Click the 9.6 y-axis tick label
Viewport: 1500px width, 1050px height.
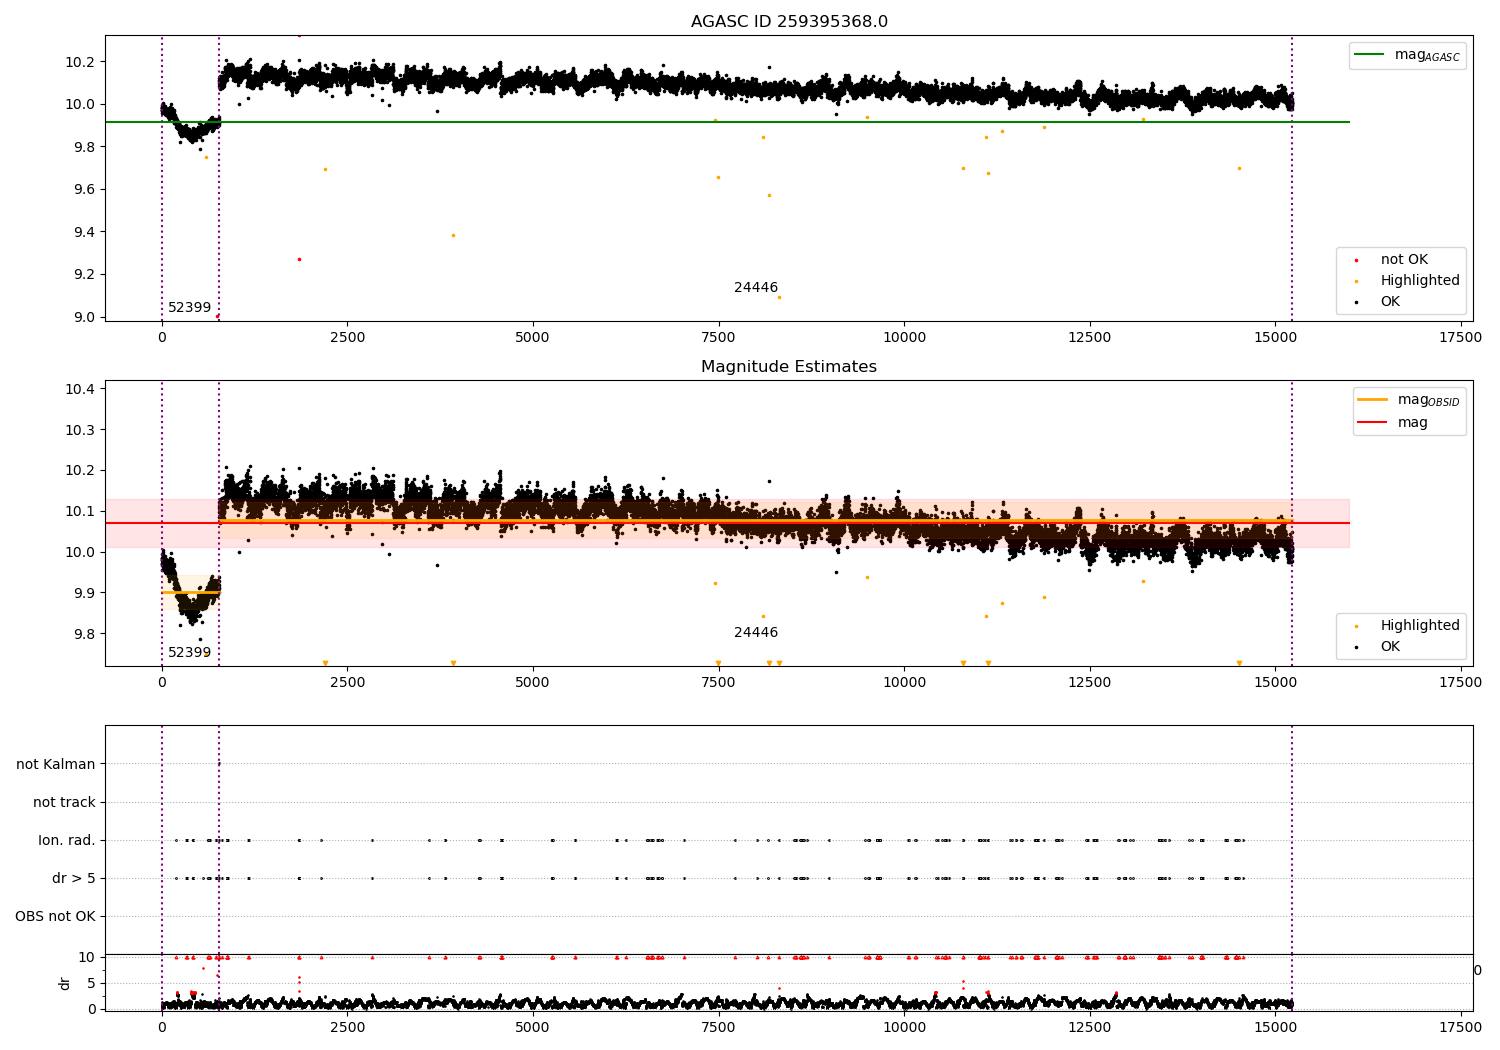coord(84,190)
